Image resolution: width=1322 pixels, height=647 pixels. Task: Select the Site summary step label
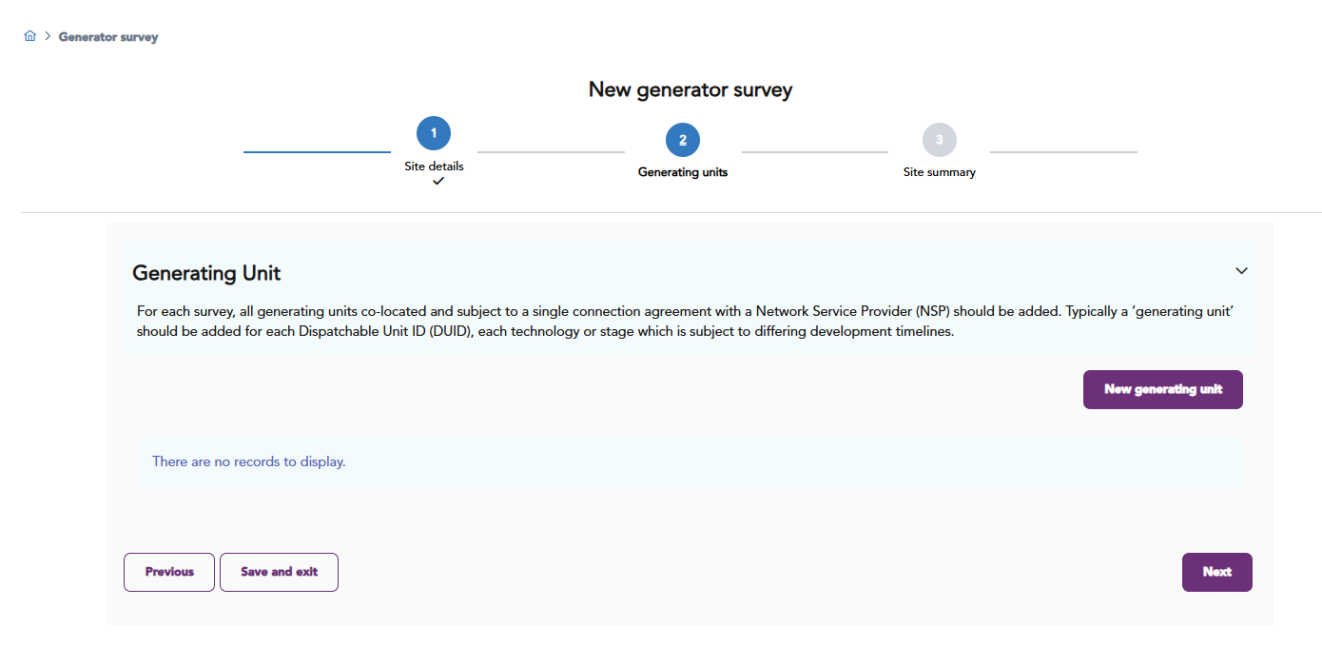pyautogui.click(x=939, y=172)
